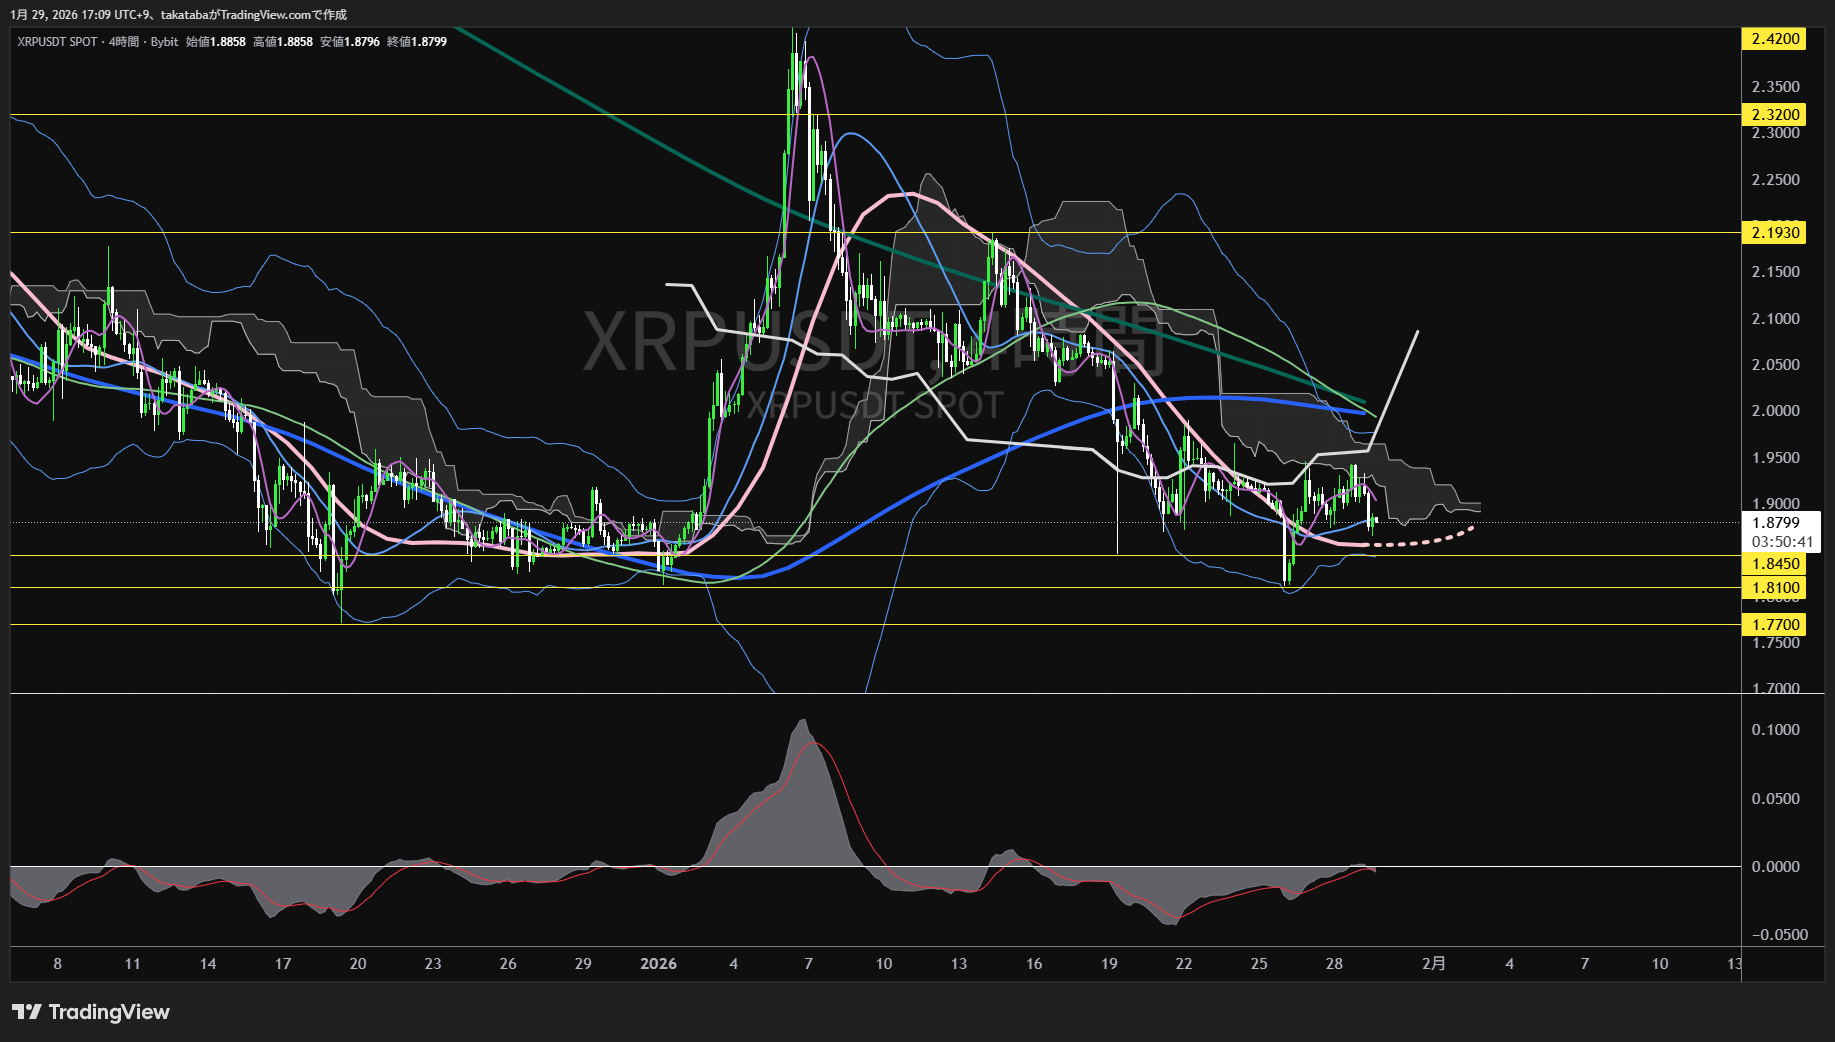Click date label 17 on time axis
The width and height of the screenshot is (1835, 1042).
(x=283, y=964)
